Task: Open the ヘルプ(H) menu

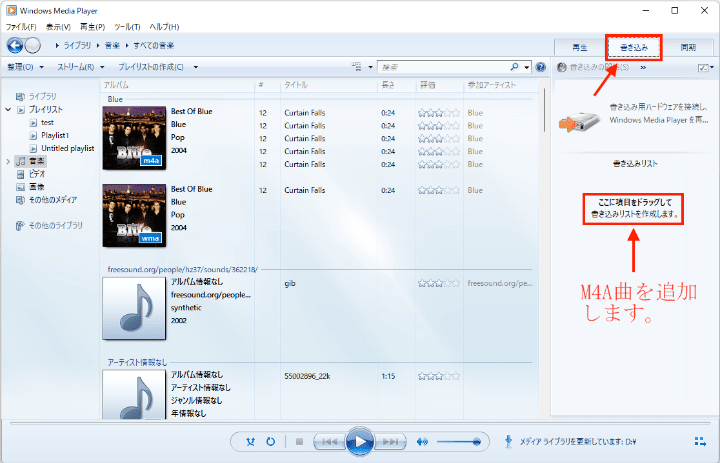Action: tap(164, 27)
